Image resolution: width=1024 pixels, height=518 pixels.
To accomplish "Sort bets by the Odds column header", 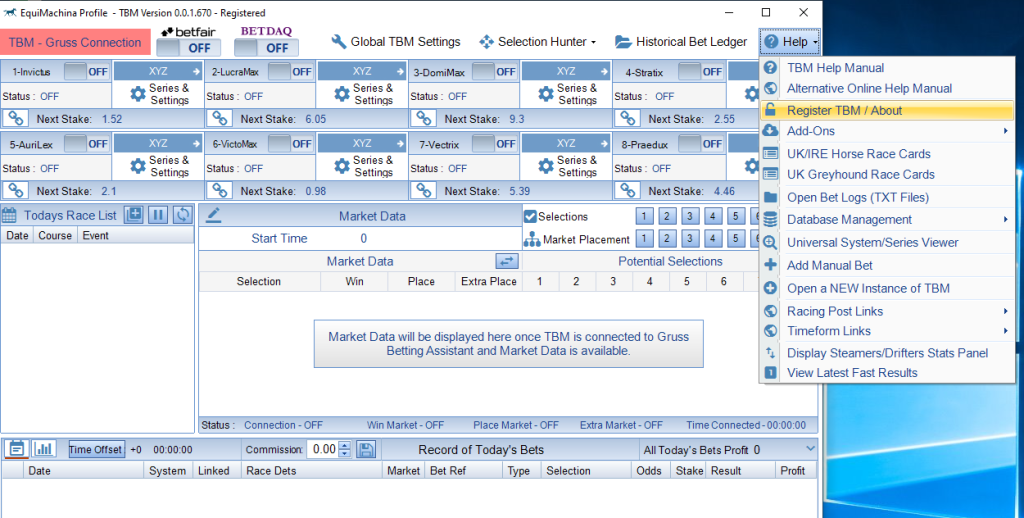I will pyautogui.click(x=648, y=470).
